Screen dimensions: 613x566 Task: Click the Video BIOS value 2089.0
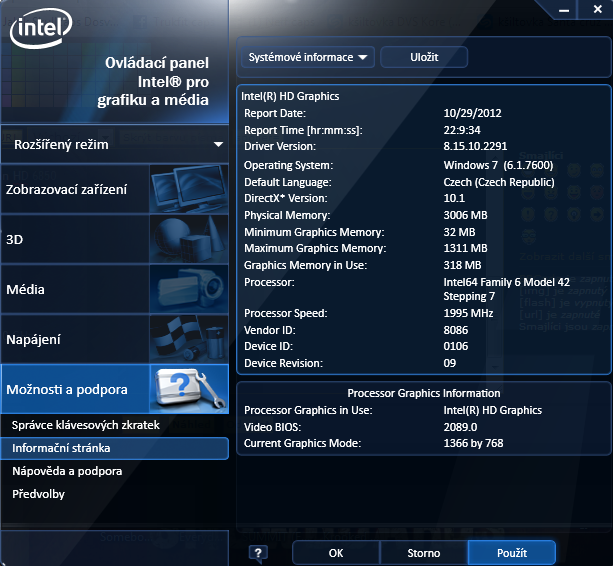click(460, 427)
